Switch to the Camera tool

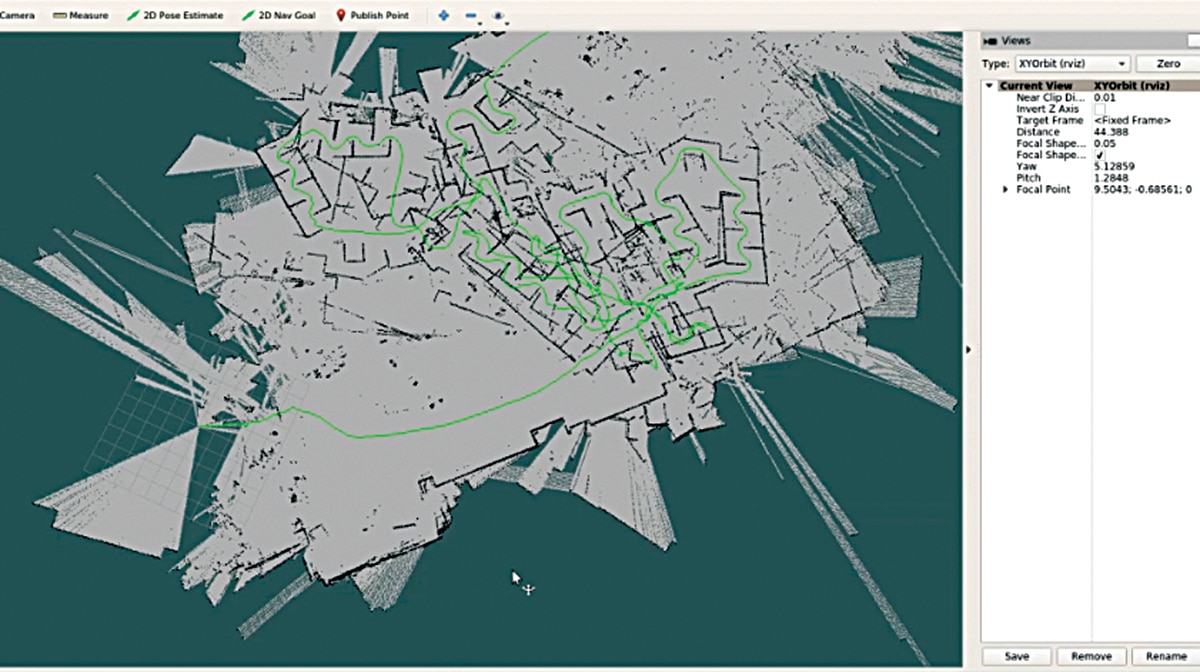[20, 15]
